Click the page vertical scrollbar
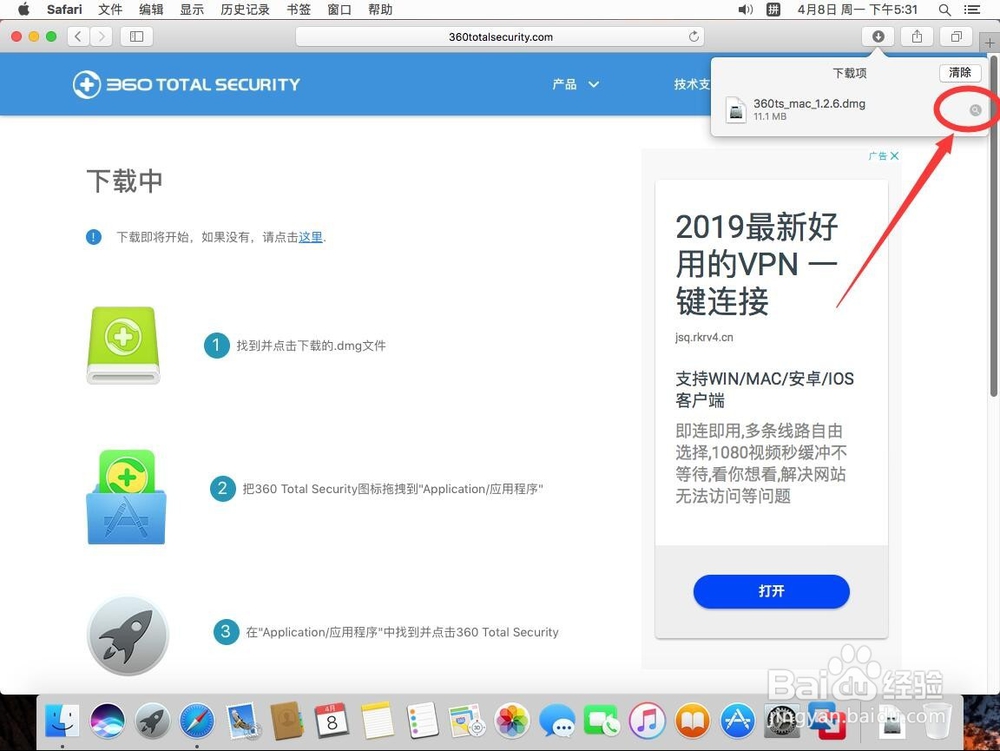 (994, 226)
